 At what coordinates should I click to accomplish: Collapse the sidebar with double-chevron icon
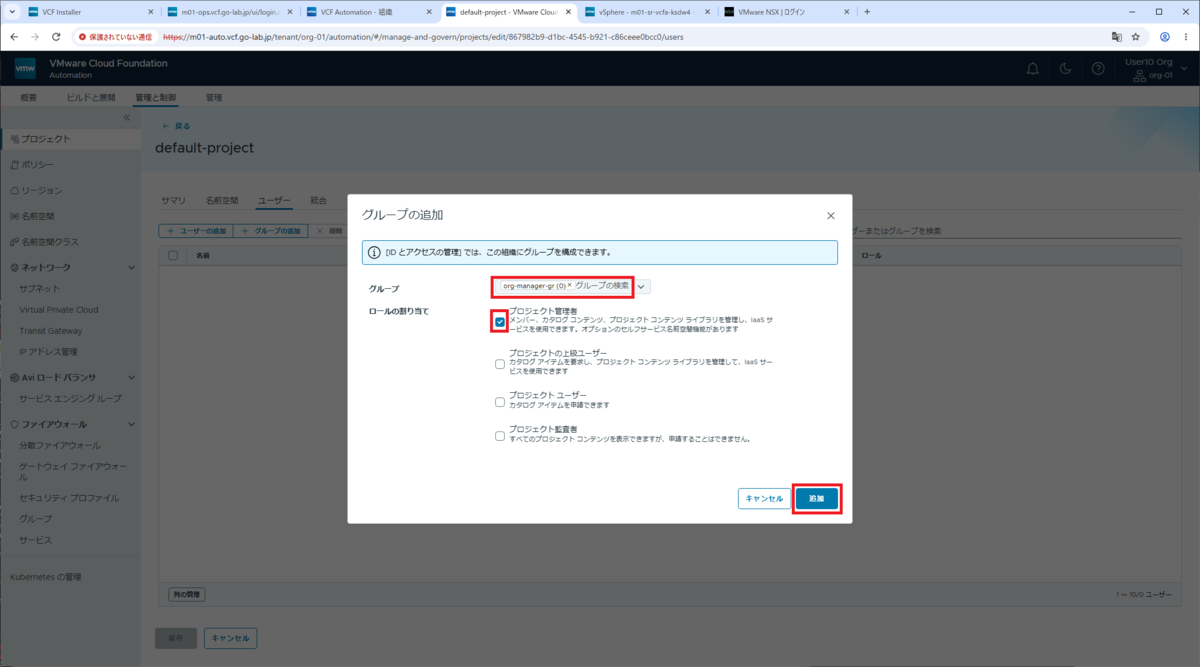pyautogui.click(x=127, y=118)
